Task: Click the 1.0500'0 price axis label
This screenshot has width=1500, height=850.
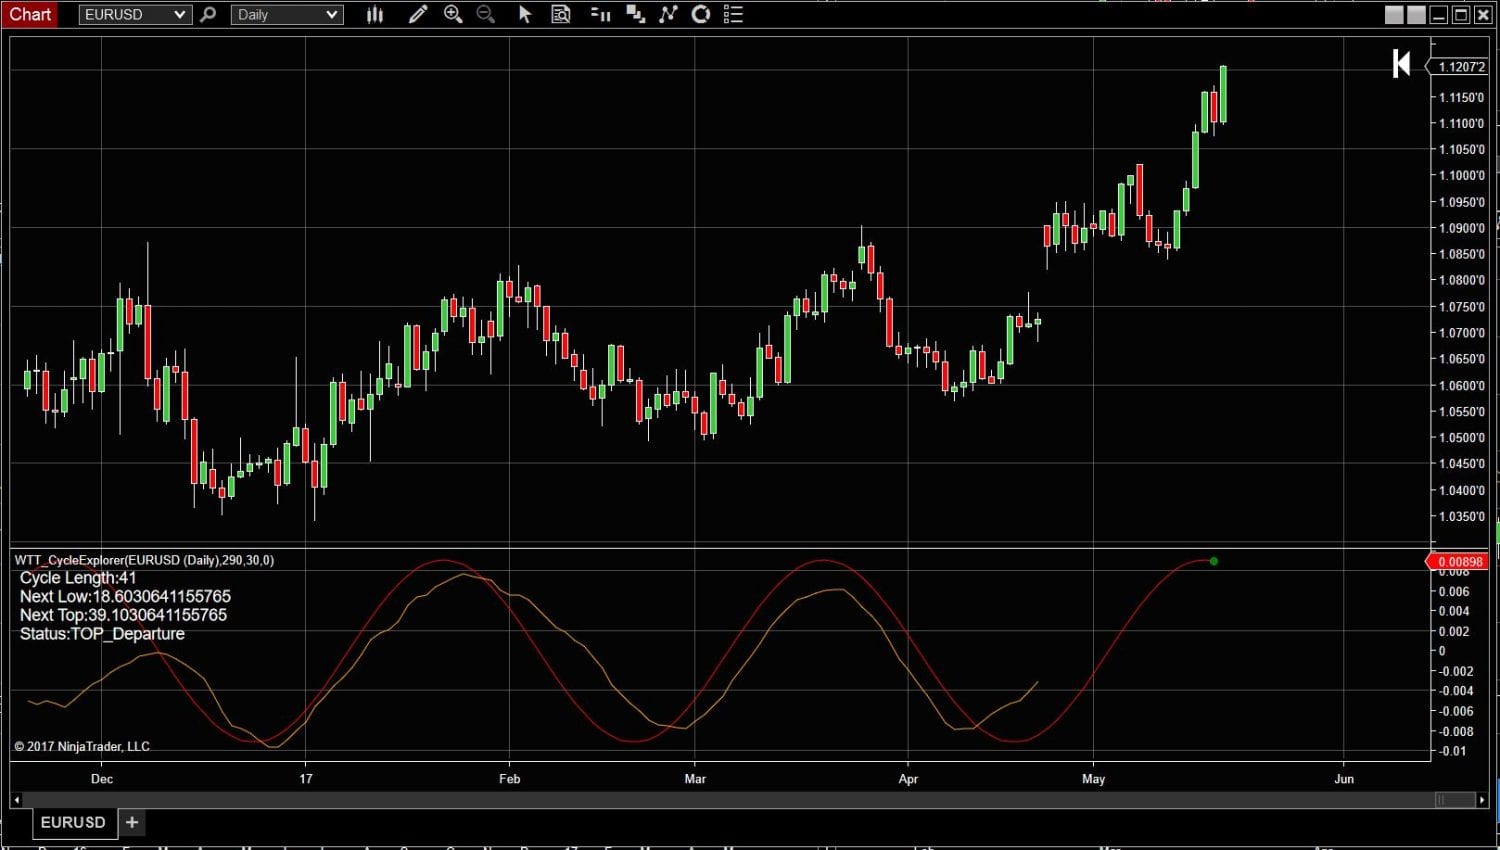Action: click(1462, 438)
